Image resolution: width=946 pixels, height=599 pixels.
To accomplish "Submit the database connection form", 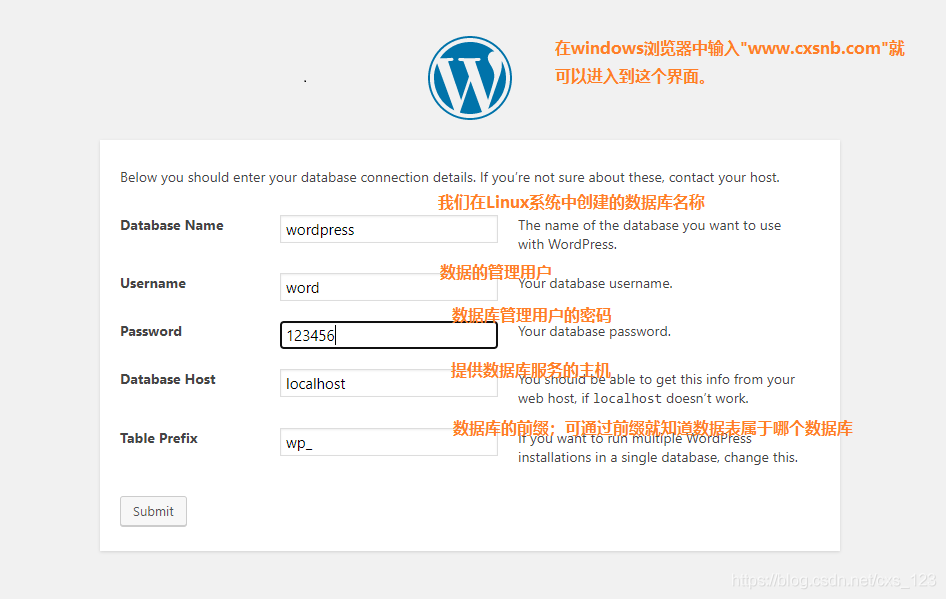I will (153, 512).
